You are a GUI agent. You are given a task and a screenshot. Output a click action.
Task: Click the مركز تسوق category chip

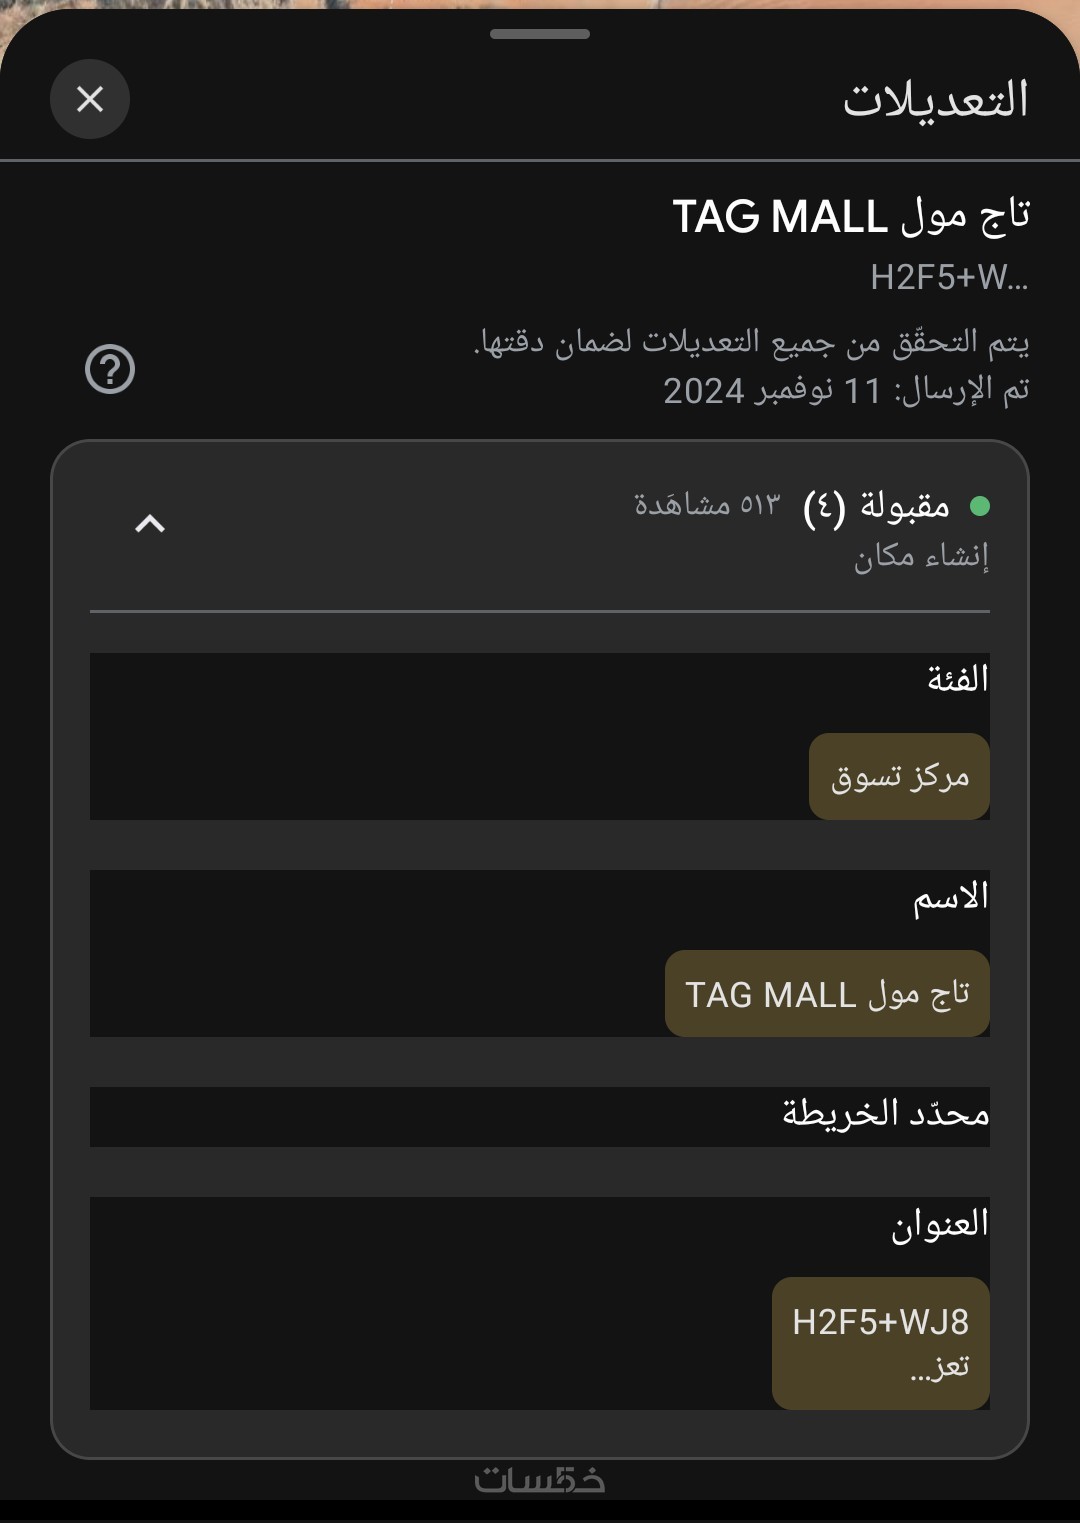[x=899, y=777]
